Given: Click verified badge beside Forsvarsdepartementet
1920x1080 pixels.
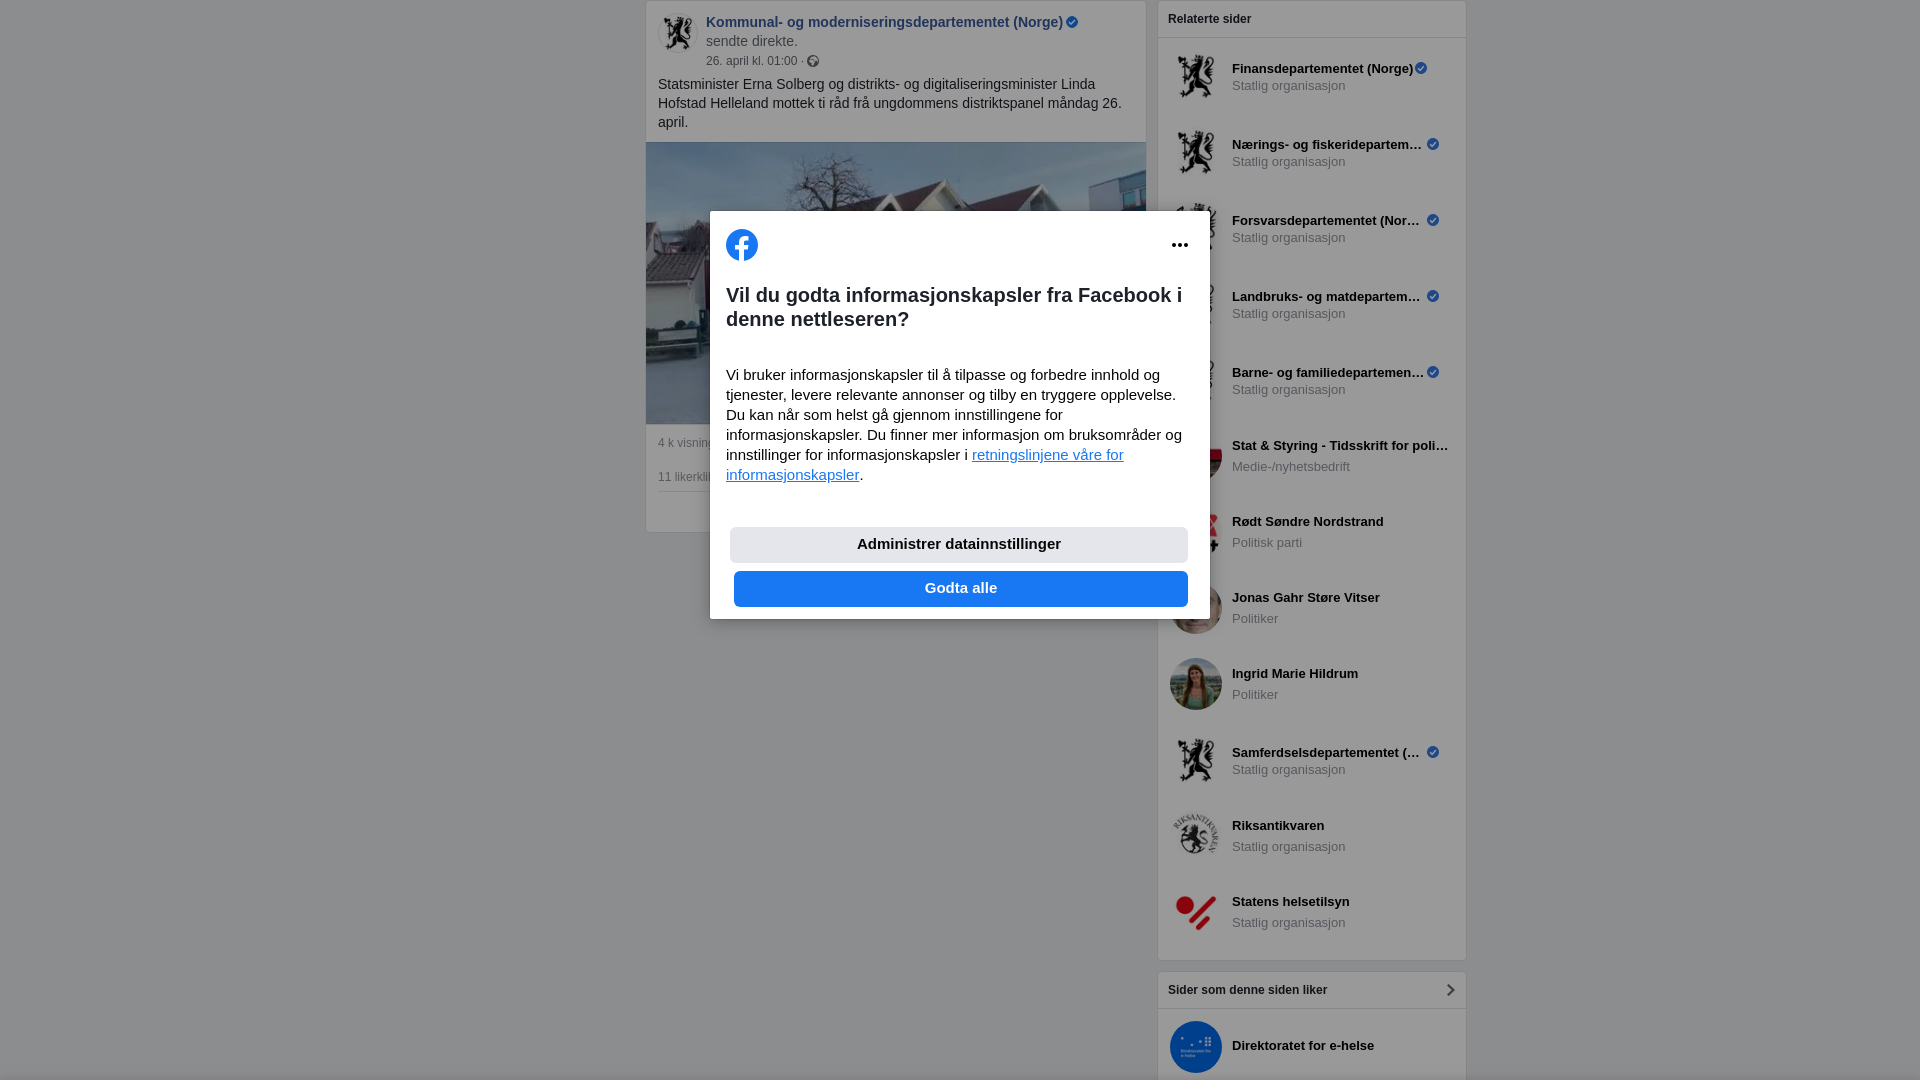Looking at the screenshot, I should click(x=1433, y=221).
